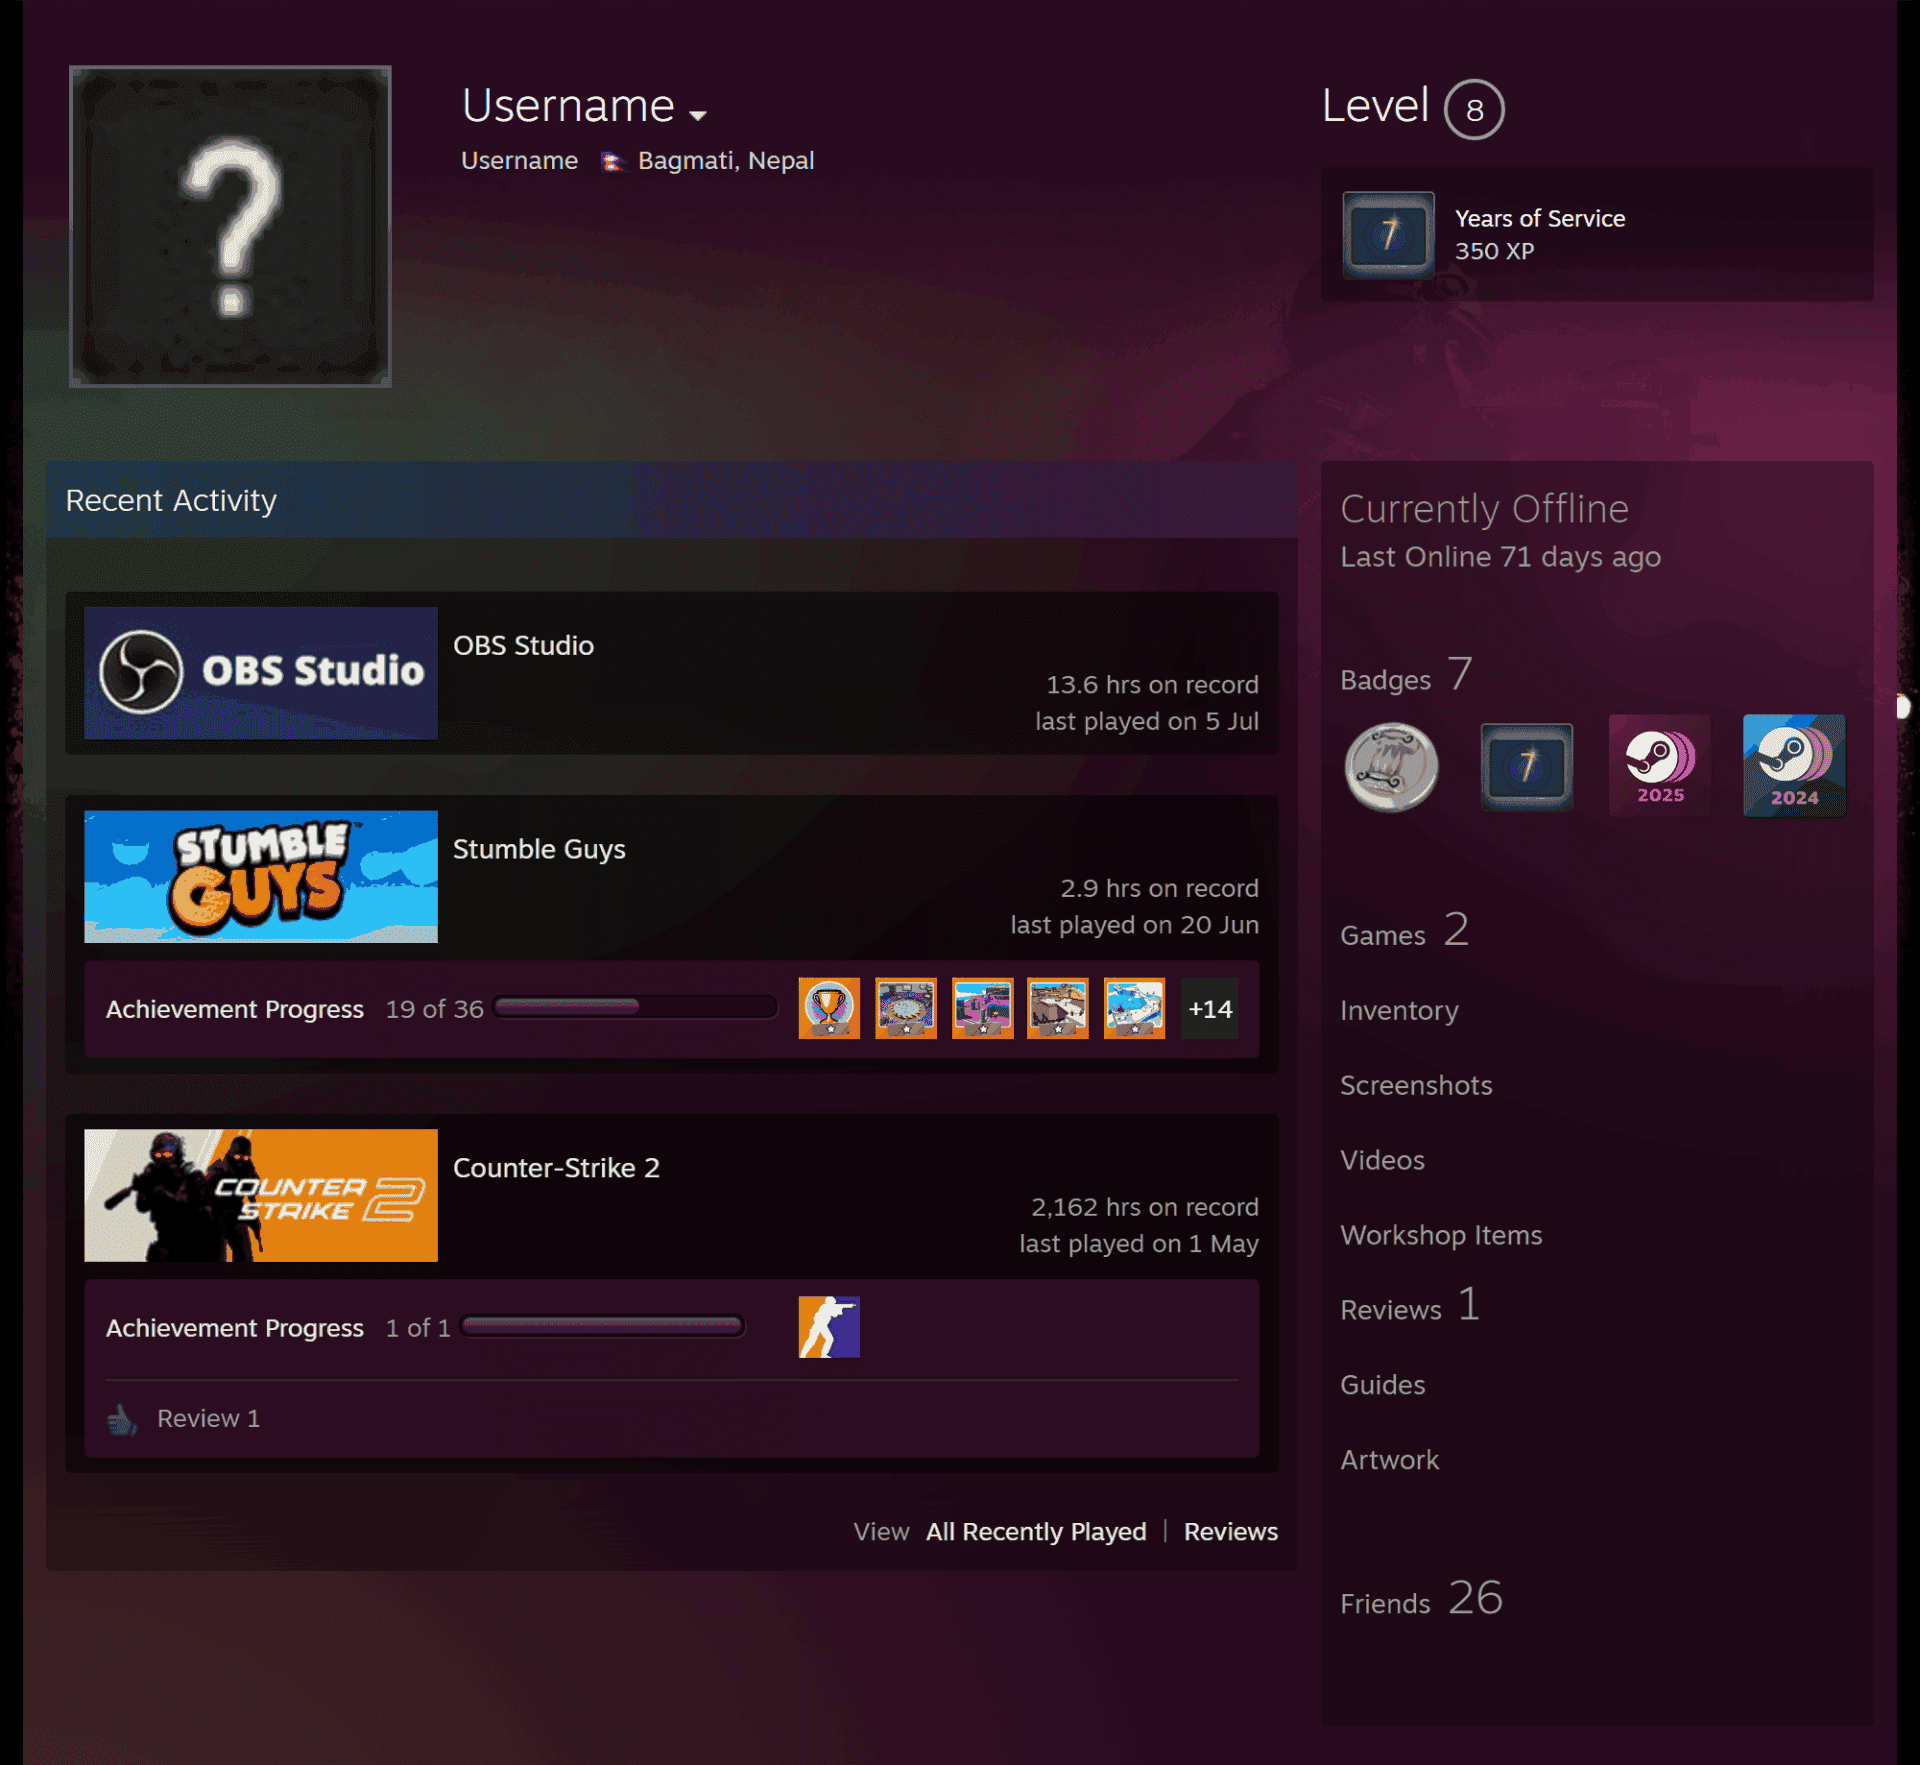The height and width of the screenshot is (1765, 1920).
Task: View All Recently Played games
Action: (1036, 1532)
